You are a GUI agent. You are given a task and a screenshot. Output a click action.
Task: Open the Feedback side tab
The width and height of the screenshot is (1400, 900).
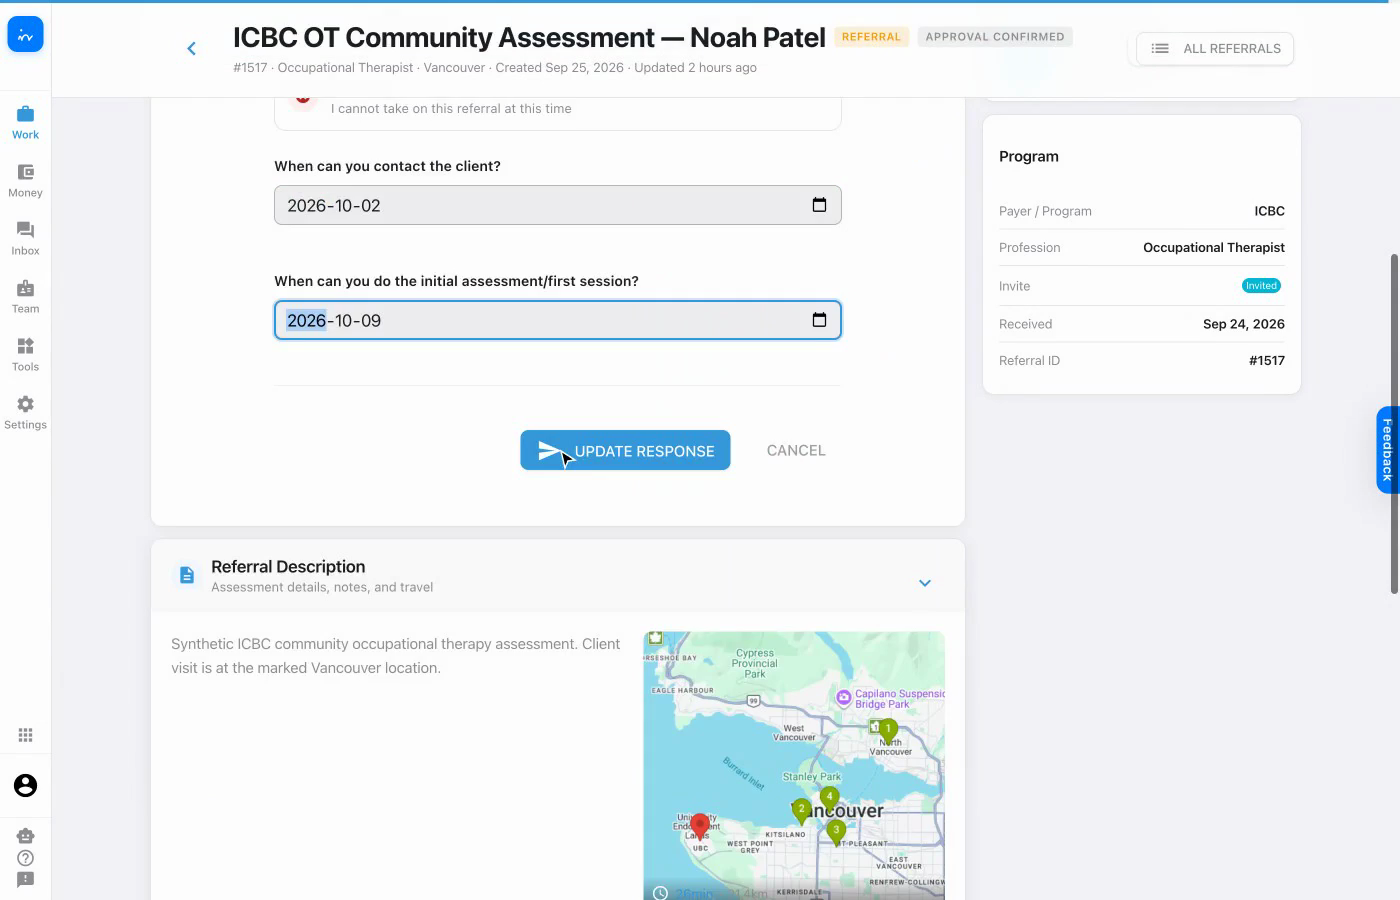pos(1387,450)
